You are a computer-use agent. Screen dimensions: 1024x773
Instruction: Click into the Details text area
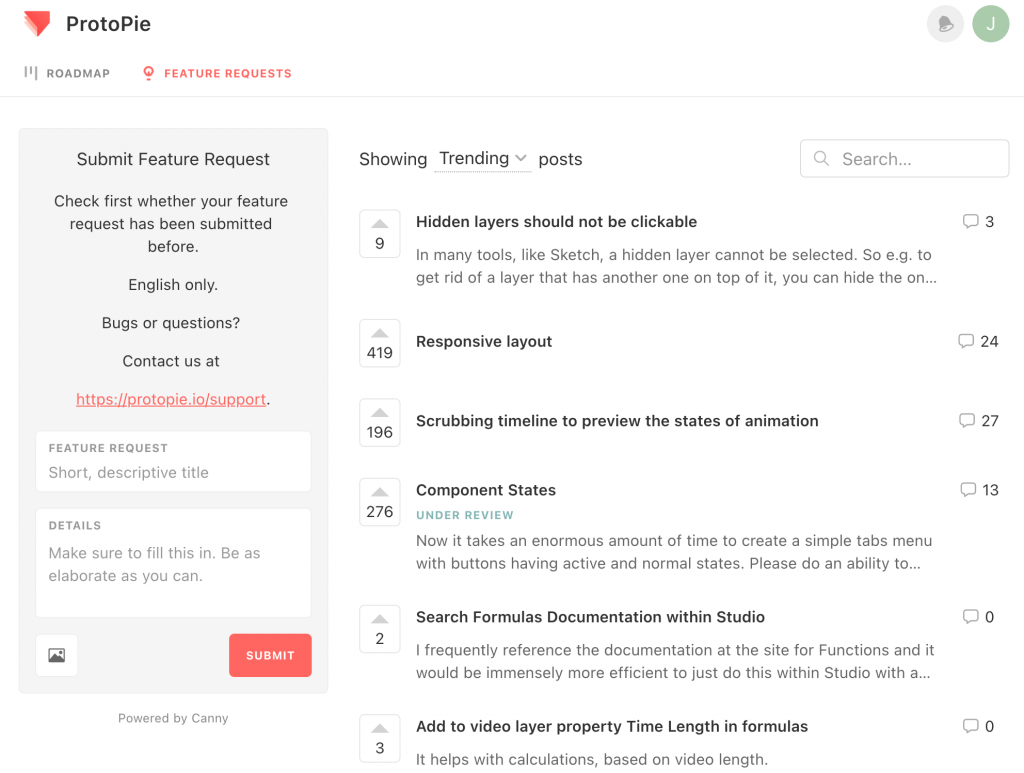pos(173,575)
